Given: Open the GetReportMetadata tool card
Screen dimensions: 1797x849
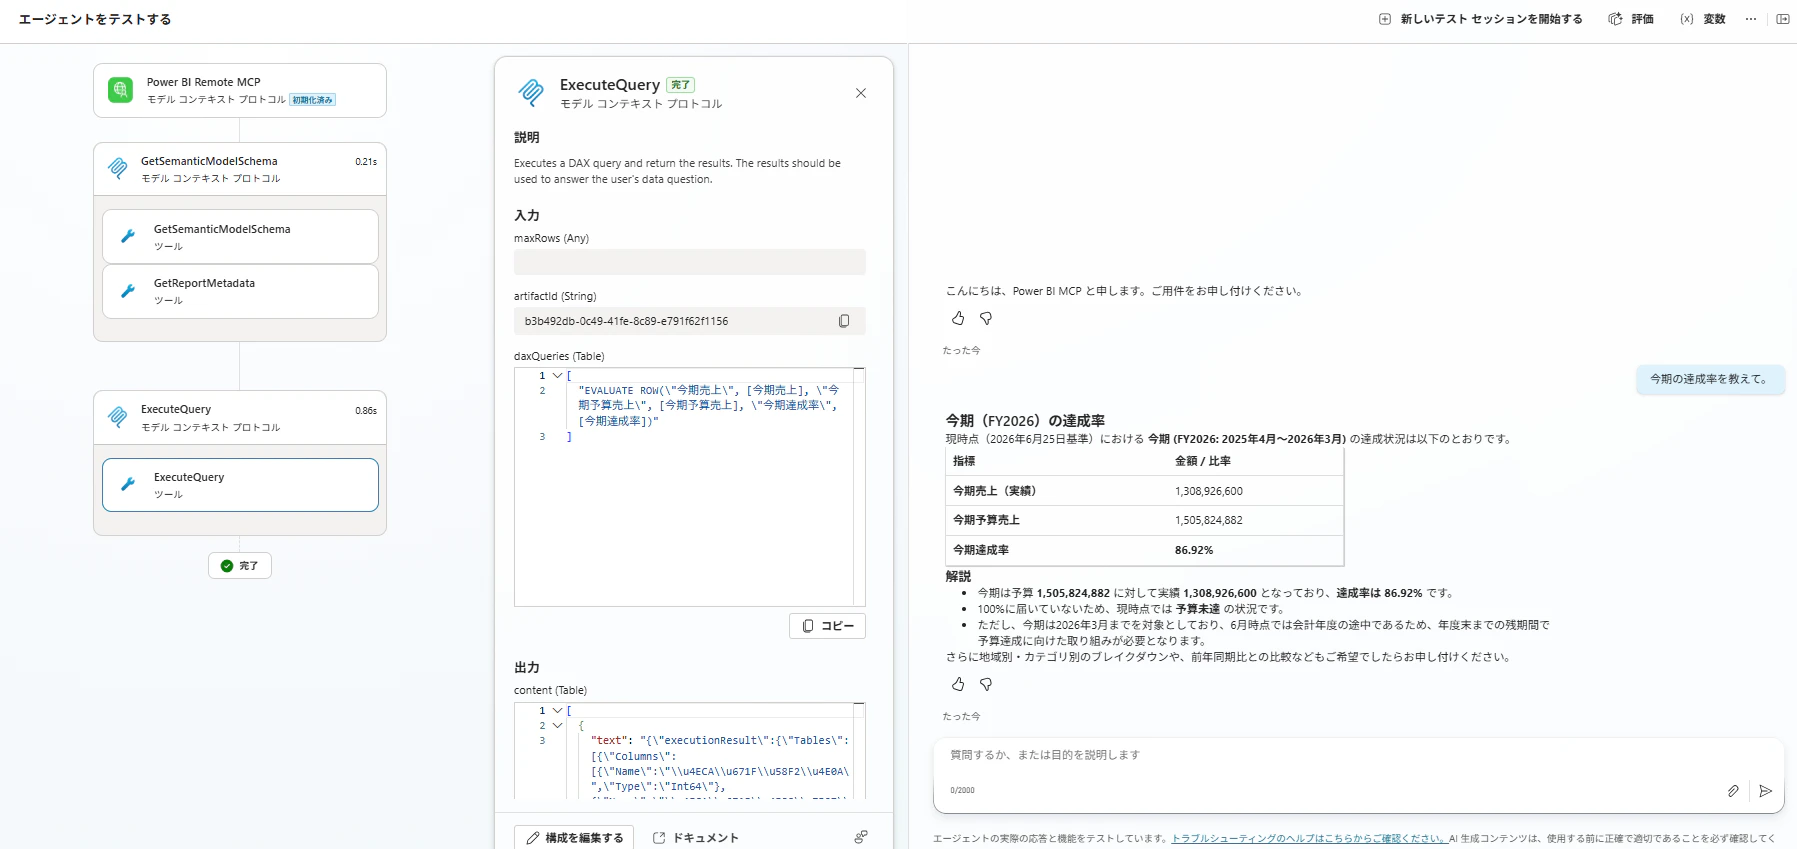Looking at the screenshot, I should (240, 291).
